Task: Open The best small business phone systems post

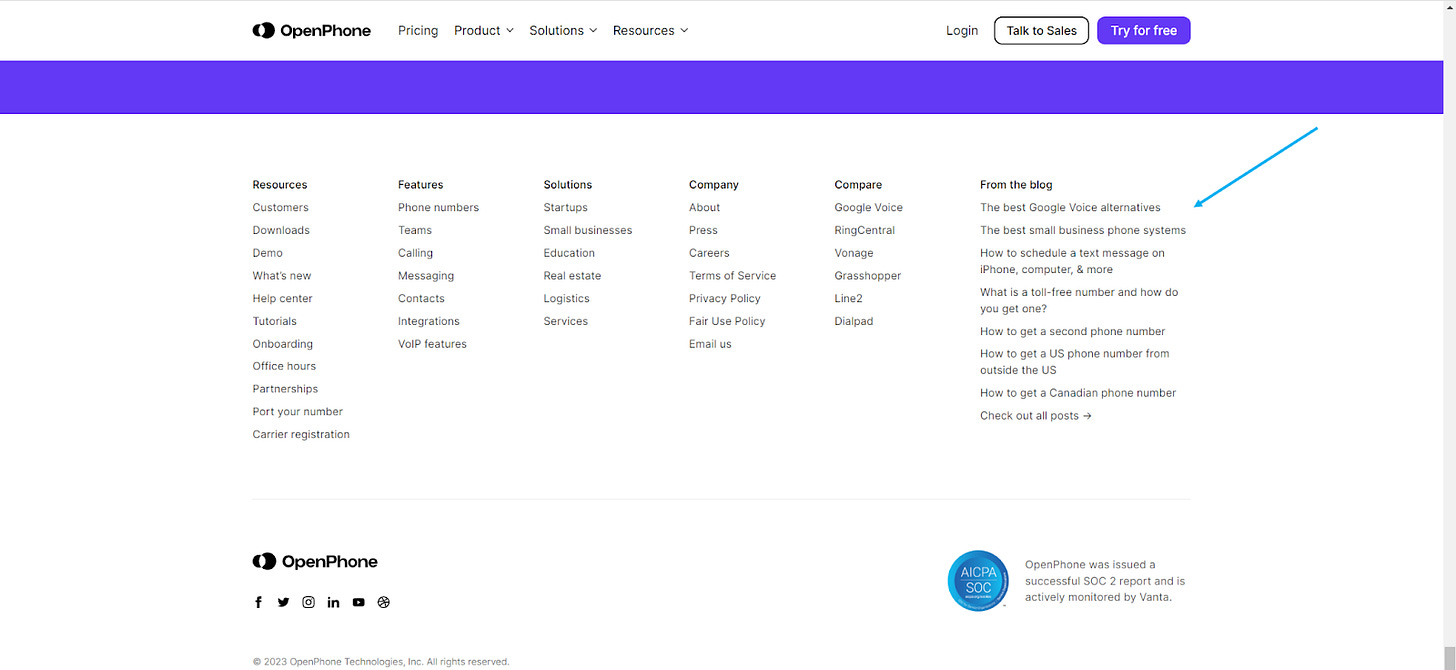Action: (1083, 230)
